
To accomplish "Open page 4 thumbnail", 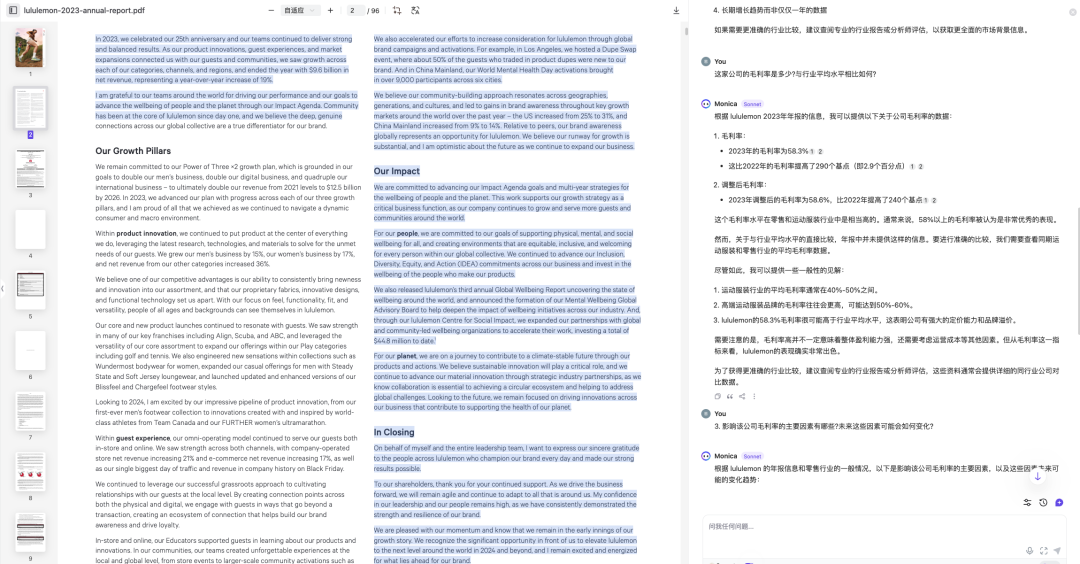I will point(30,229).
